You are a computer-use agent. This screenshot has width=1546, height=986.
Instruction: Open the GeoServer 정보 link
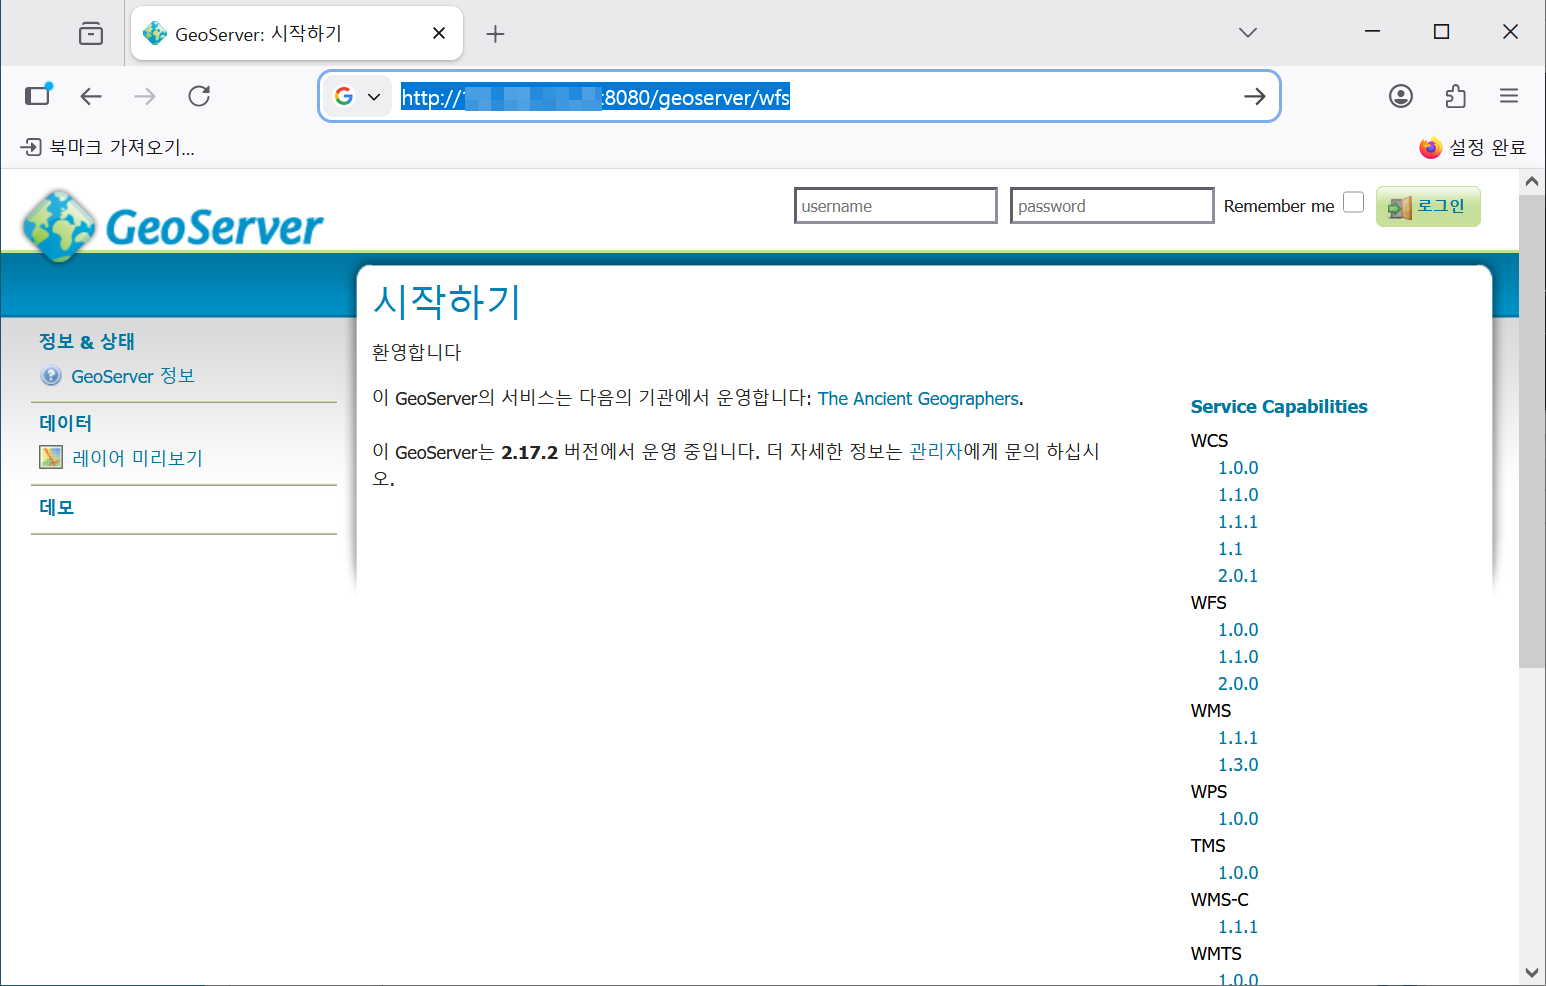(x=133, y=376)
